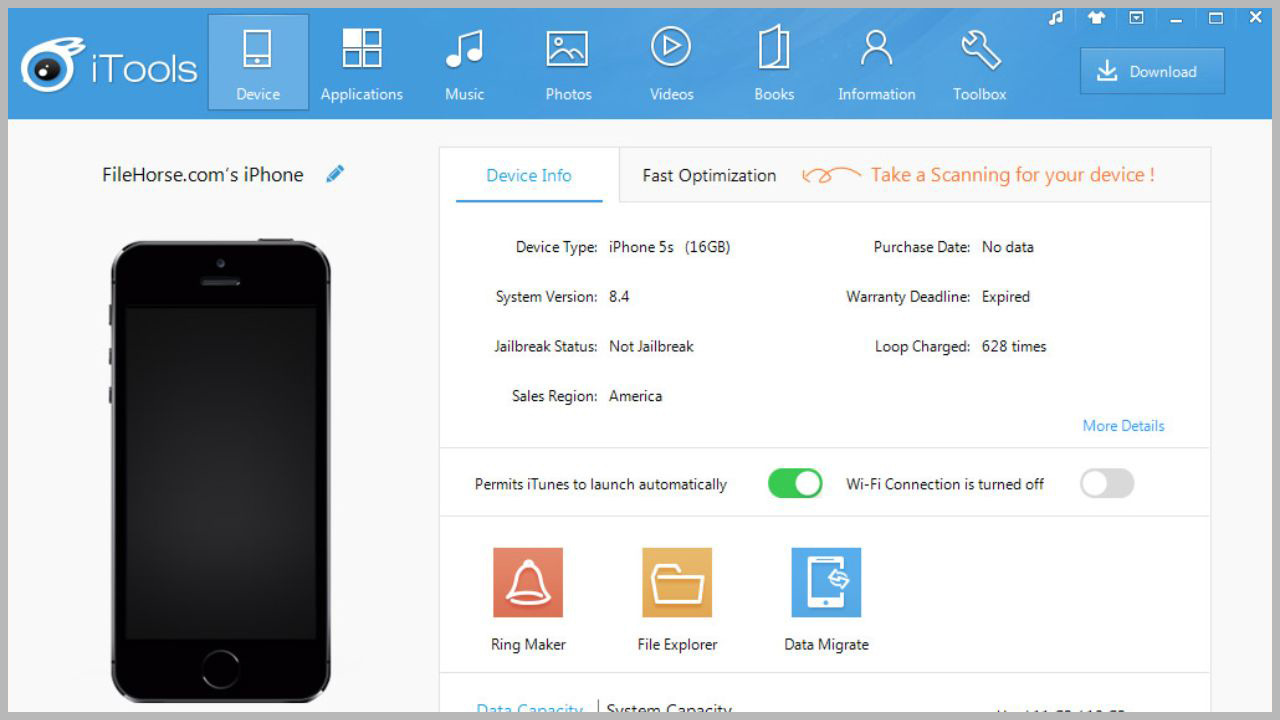The height and width of the screenshot is (720, 1280).
Task: Open the More Details link
Action: click(1123, 426)
